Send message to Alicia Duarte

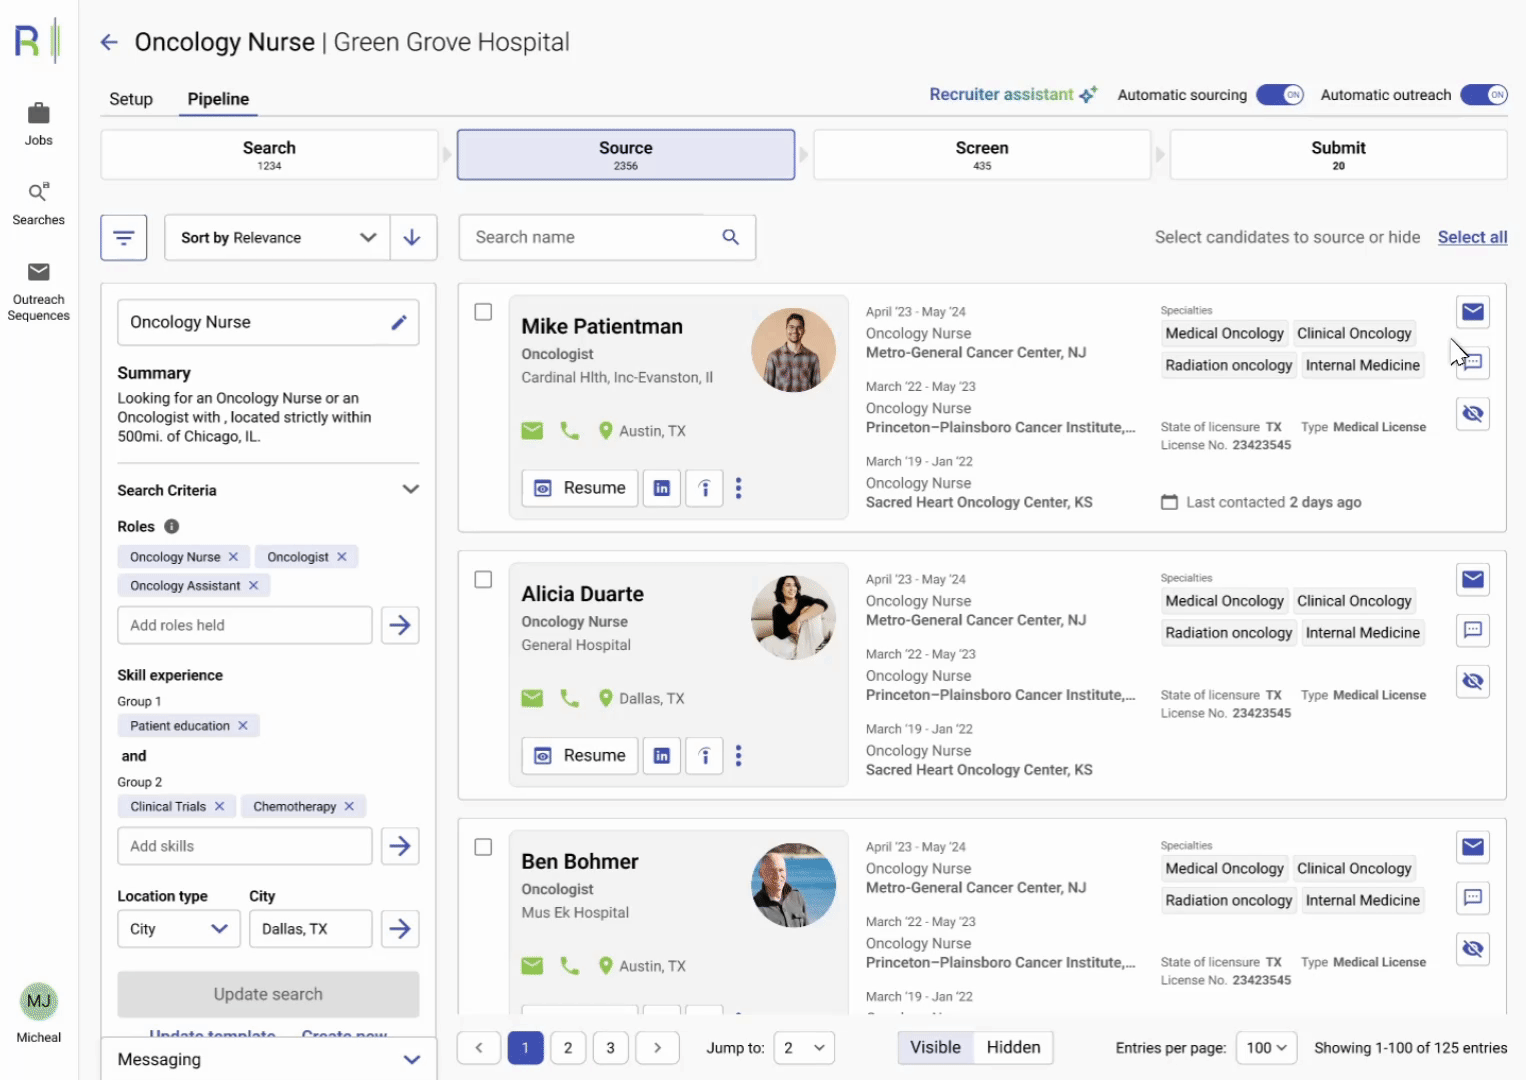(x=1473, y=630)
